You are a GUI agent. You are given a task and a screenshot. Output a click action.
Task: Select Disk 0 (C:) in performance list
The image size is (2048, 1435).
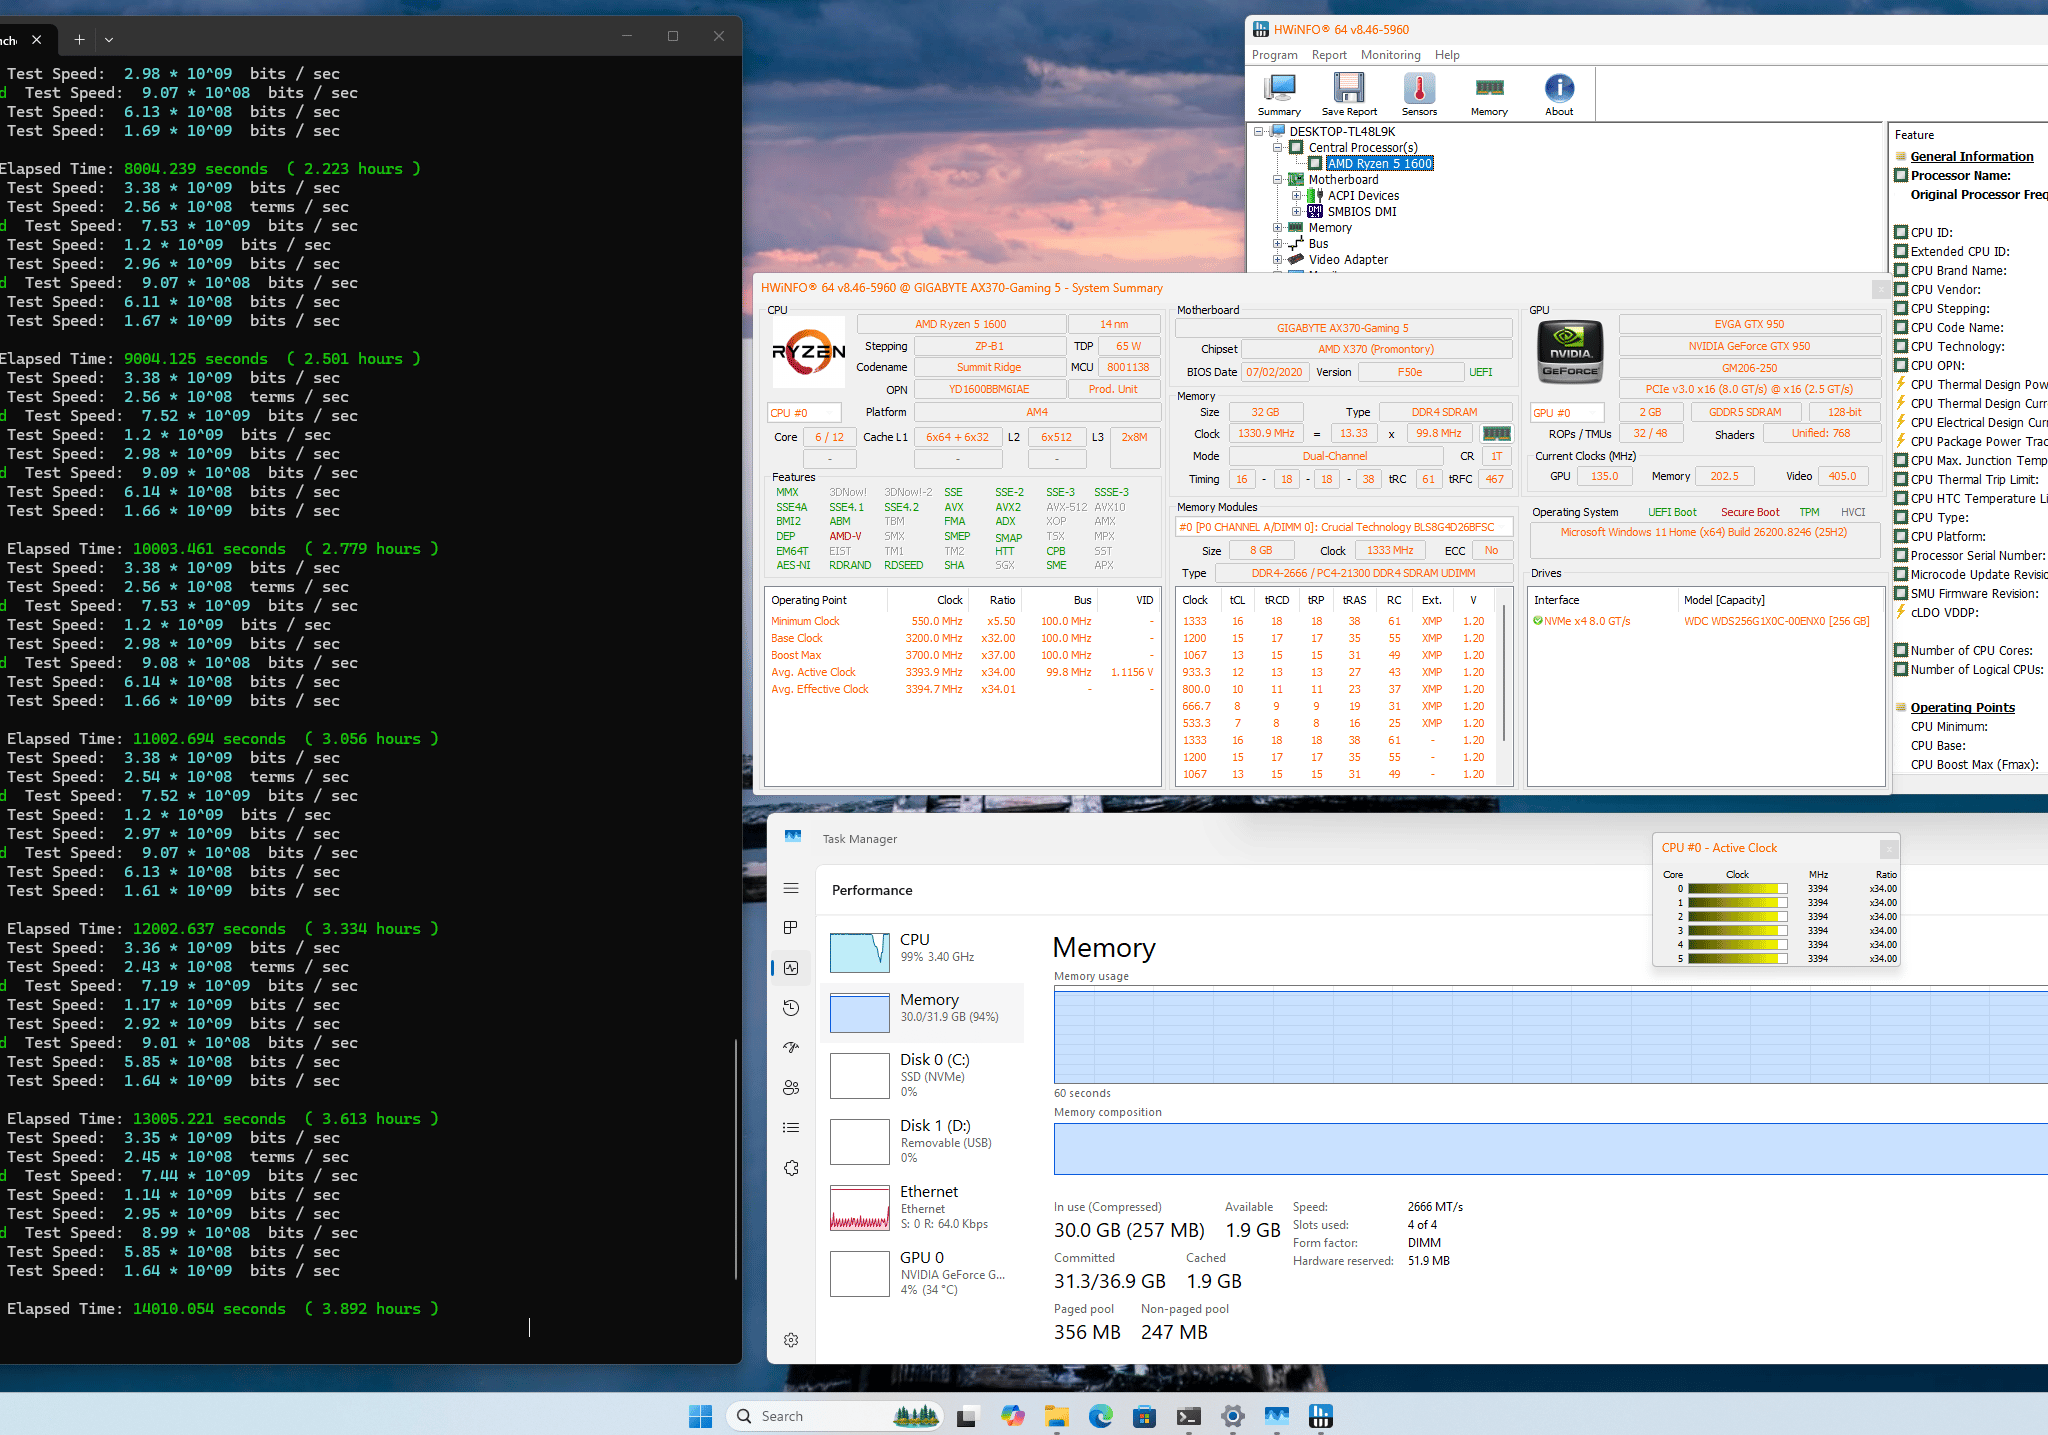tap(922, 1075)
